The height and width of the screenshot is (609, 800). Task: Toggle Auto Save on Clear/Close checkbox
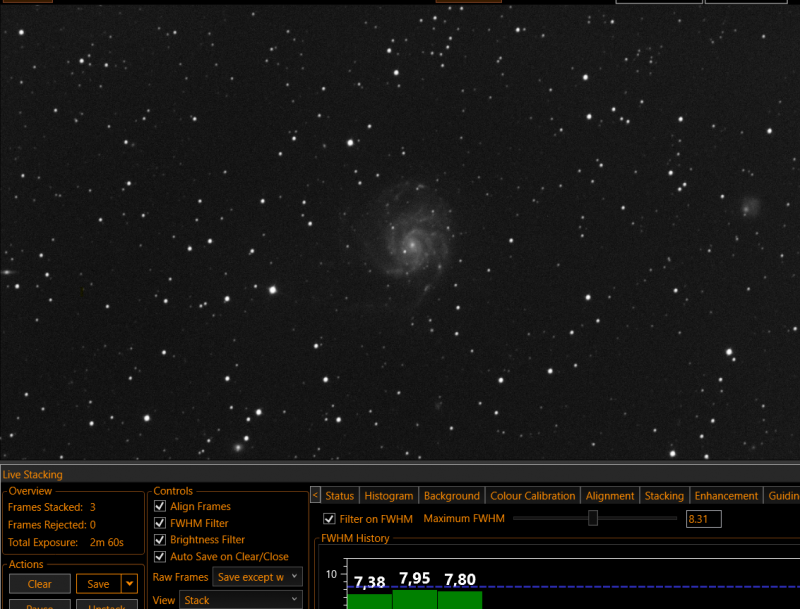click(x=160, y=556)
